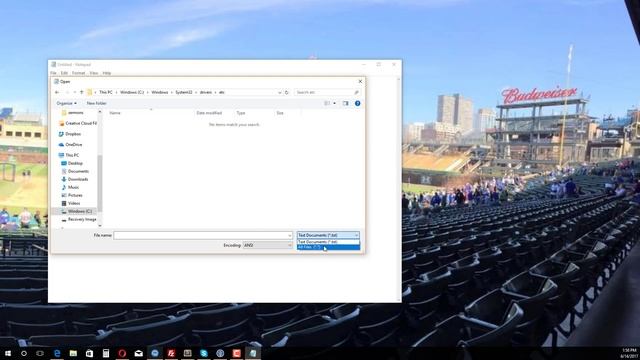640x360 pixels.
Task: Open File Explorer from the taskbar
Action: pyautogui.click(x=73, y=353)
